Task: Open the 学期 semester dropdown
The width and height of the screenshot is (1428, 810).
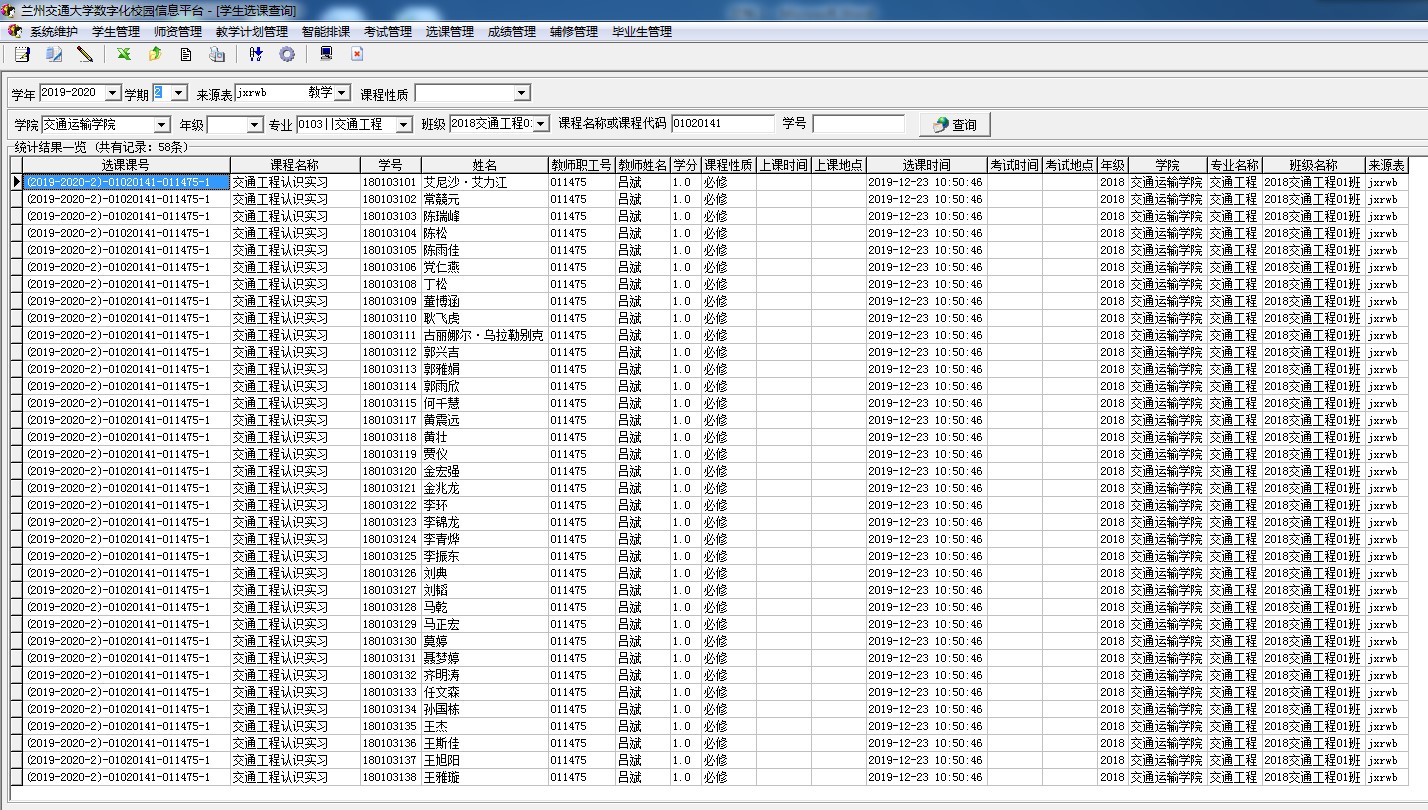Action: coord(179,93)
